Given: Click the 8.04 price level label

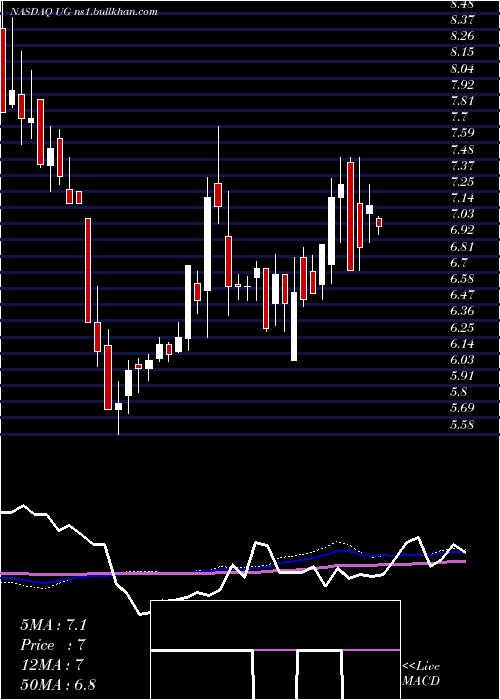Looking at the screenshot, I should pyautogui.click(x=463, y=68).
